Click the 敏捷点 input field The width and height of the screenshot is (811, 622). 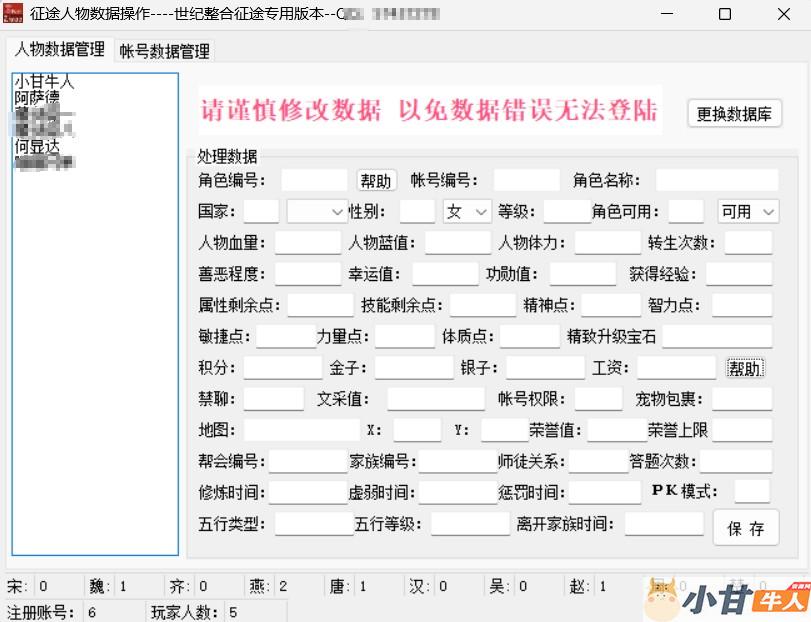click(x=286, y=337)
